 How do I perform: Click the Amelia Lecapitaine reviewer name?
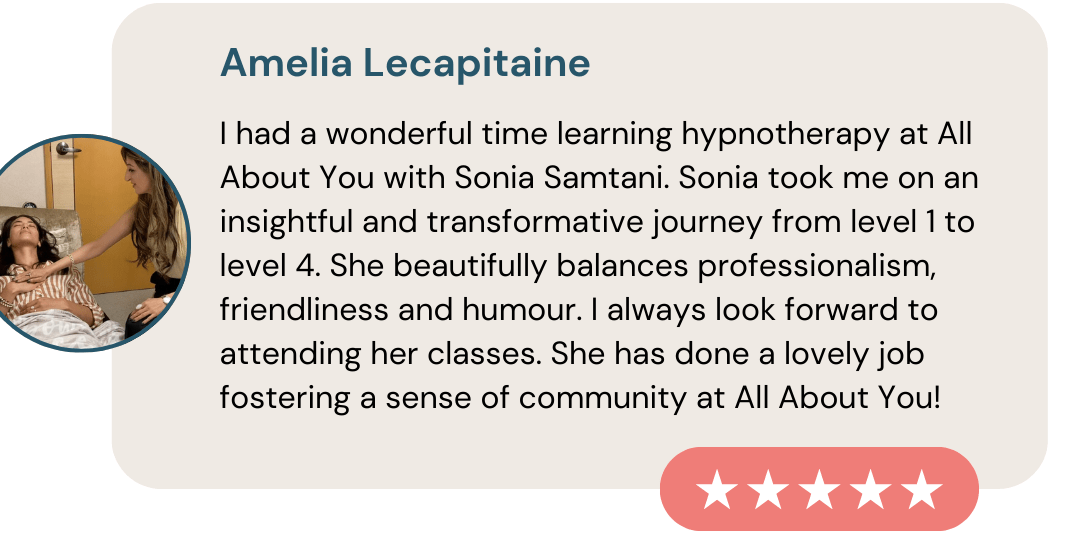coord(405,64)
